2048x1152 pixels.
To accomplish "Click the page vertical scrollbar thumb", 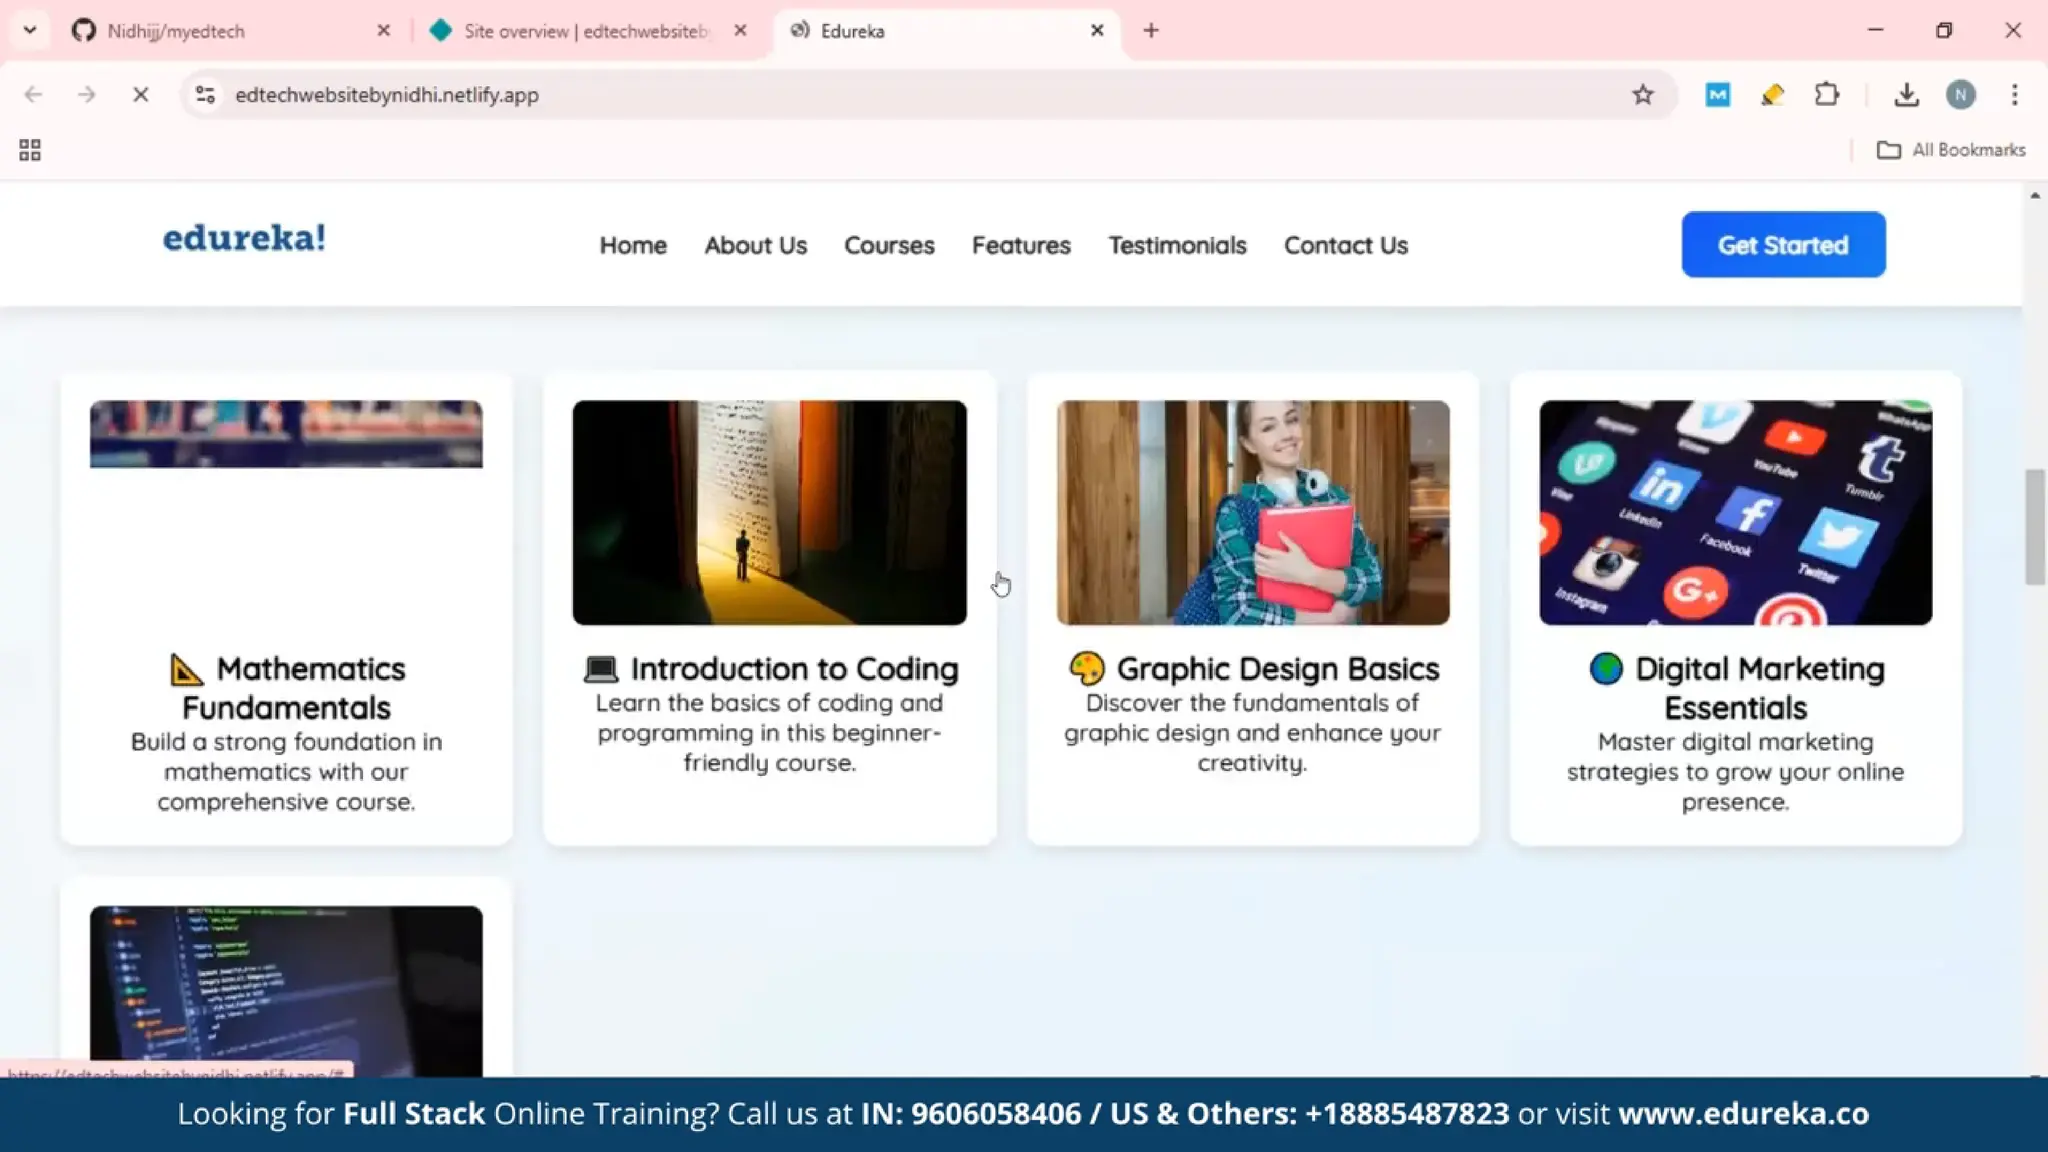I will 2035,526.
